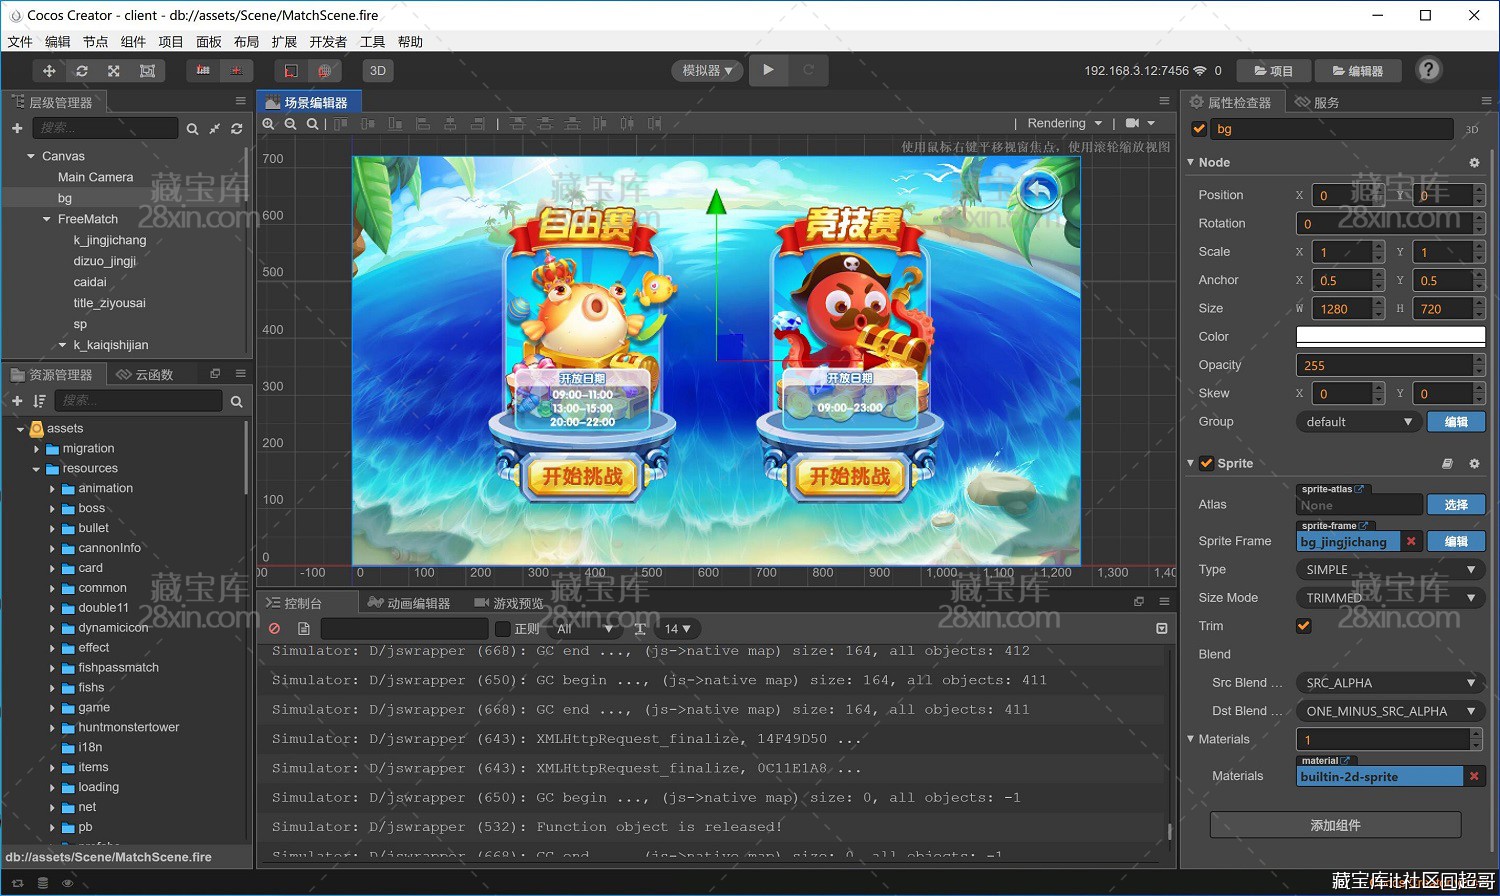Zoom out the scene editor
1500x896 pixels.
[290, 124]
